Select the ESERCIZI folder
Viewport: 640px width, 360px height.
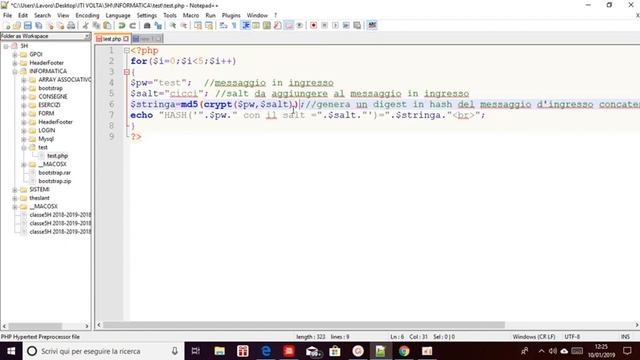point(49,105)
